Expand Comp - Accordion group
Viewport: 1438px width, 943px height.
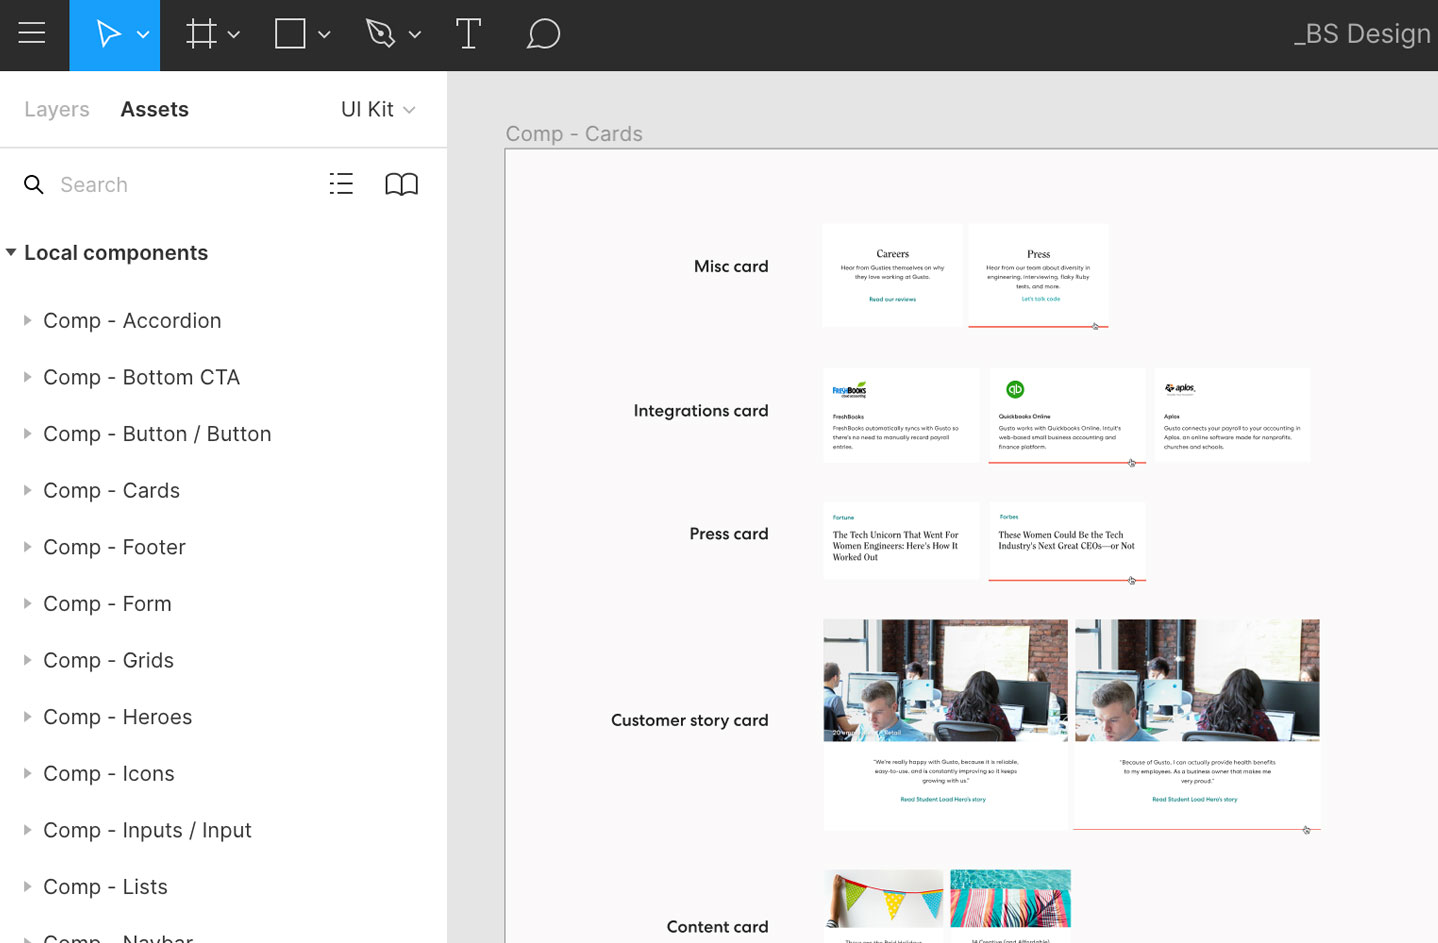pyautogui.click(x=27, y=320)
